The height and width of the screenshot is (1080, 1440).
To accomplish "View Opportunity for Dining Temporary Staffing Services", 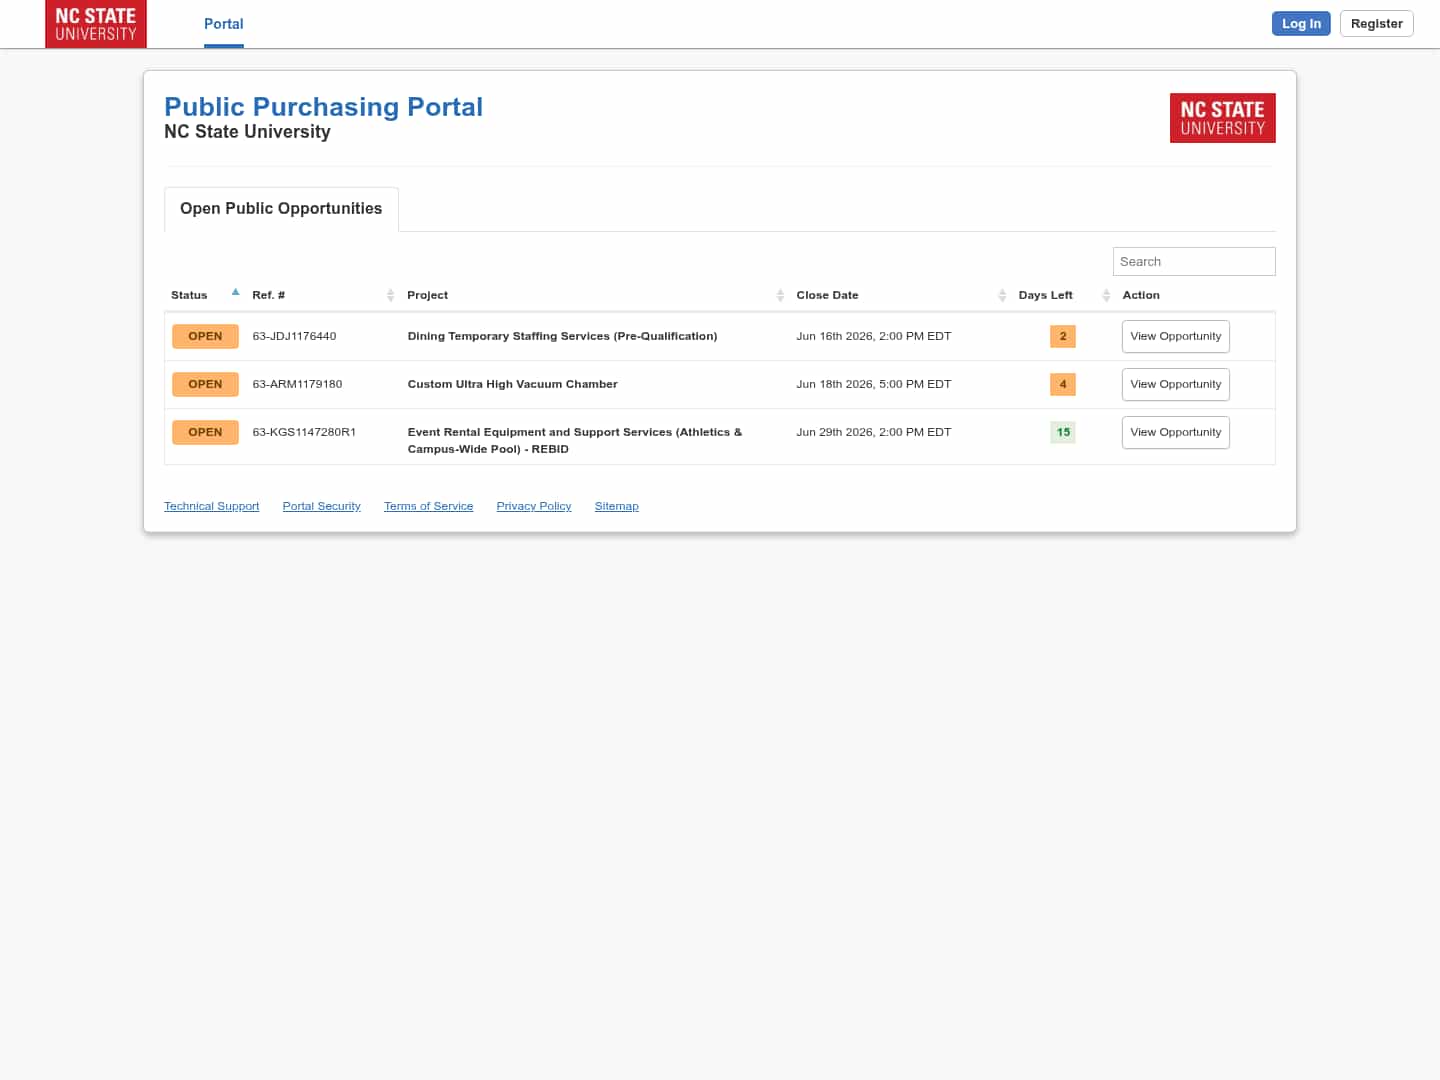I will pyautogui.click(x=1176, y=336).
